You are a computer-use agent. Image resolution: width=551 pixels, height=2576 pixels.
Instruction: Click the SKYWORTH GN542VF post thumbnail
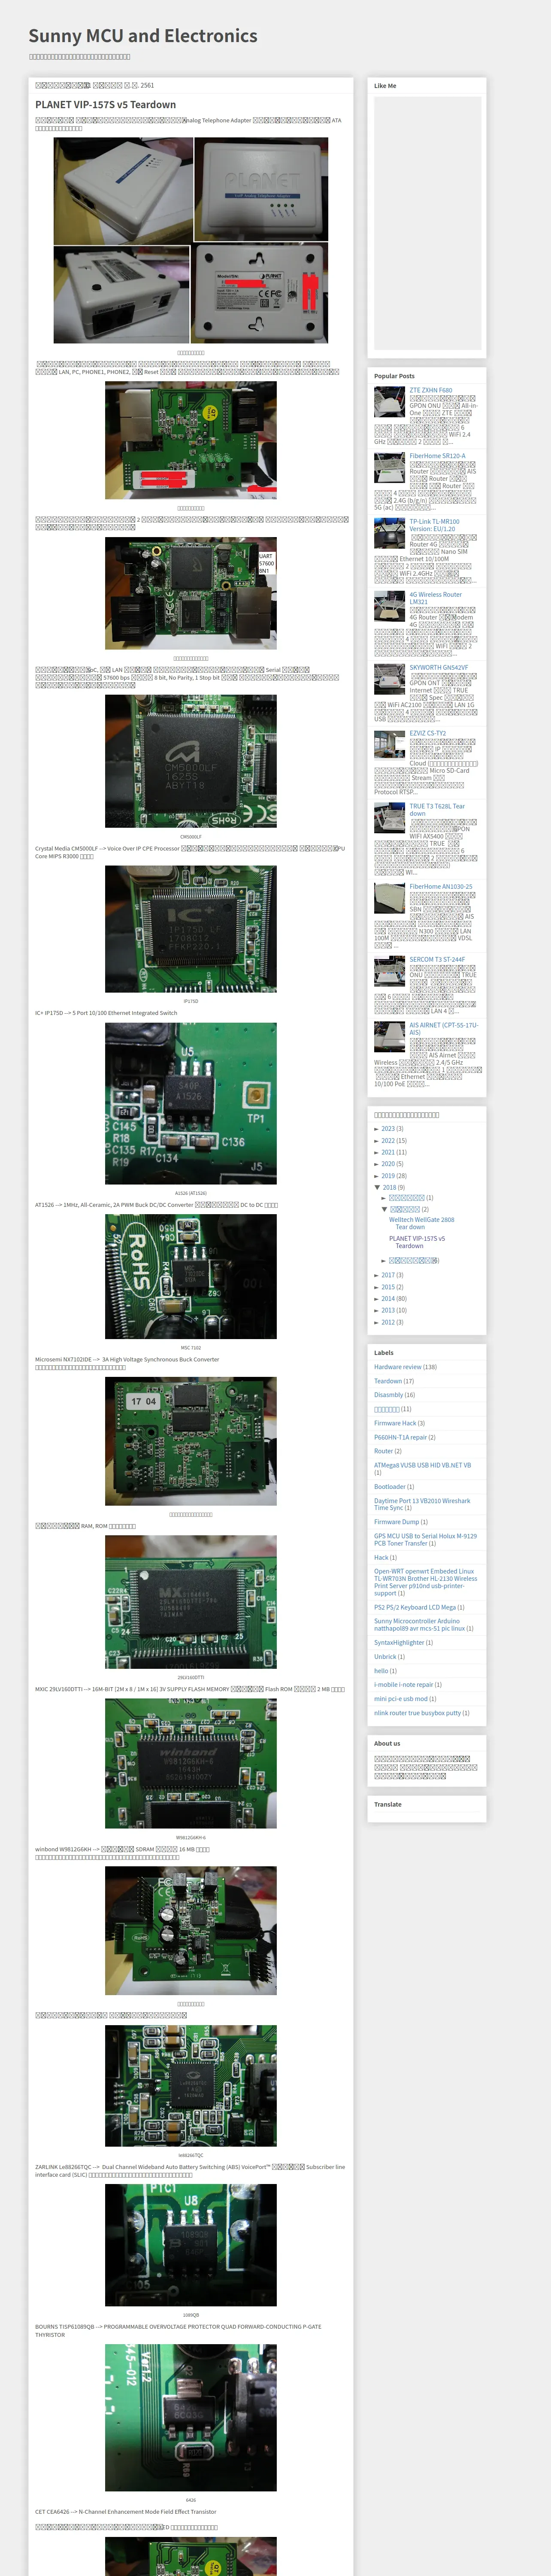pyautogui.click(x=390, y=679)
